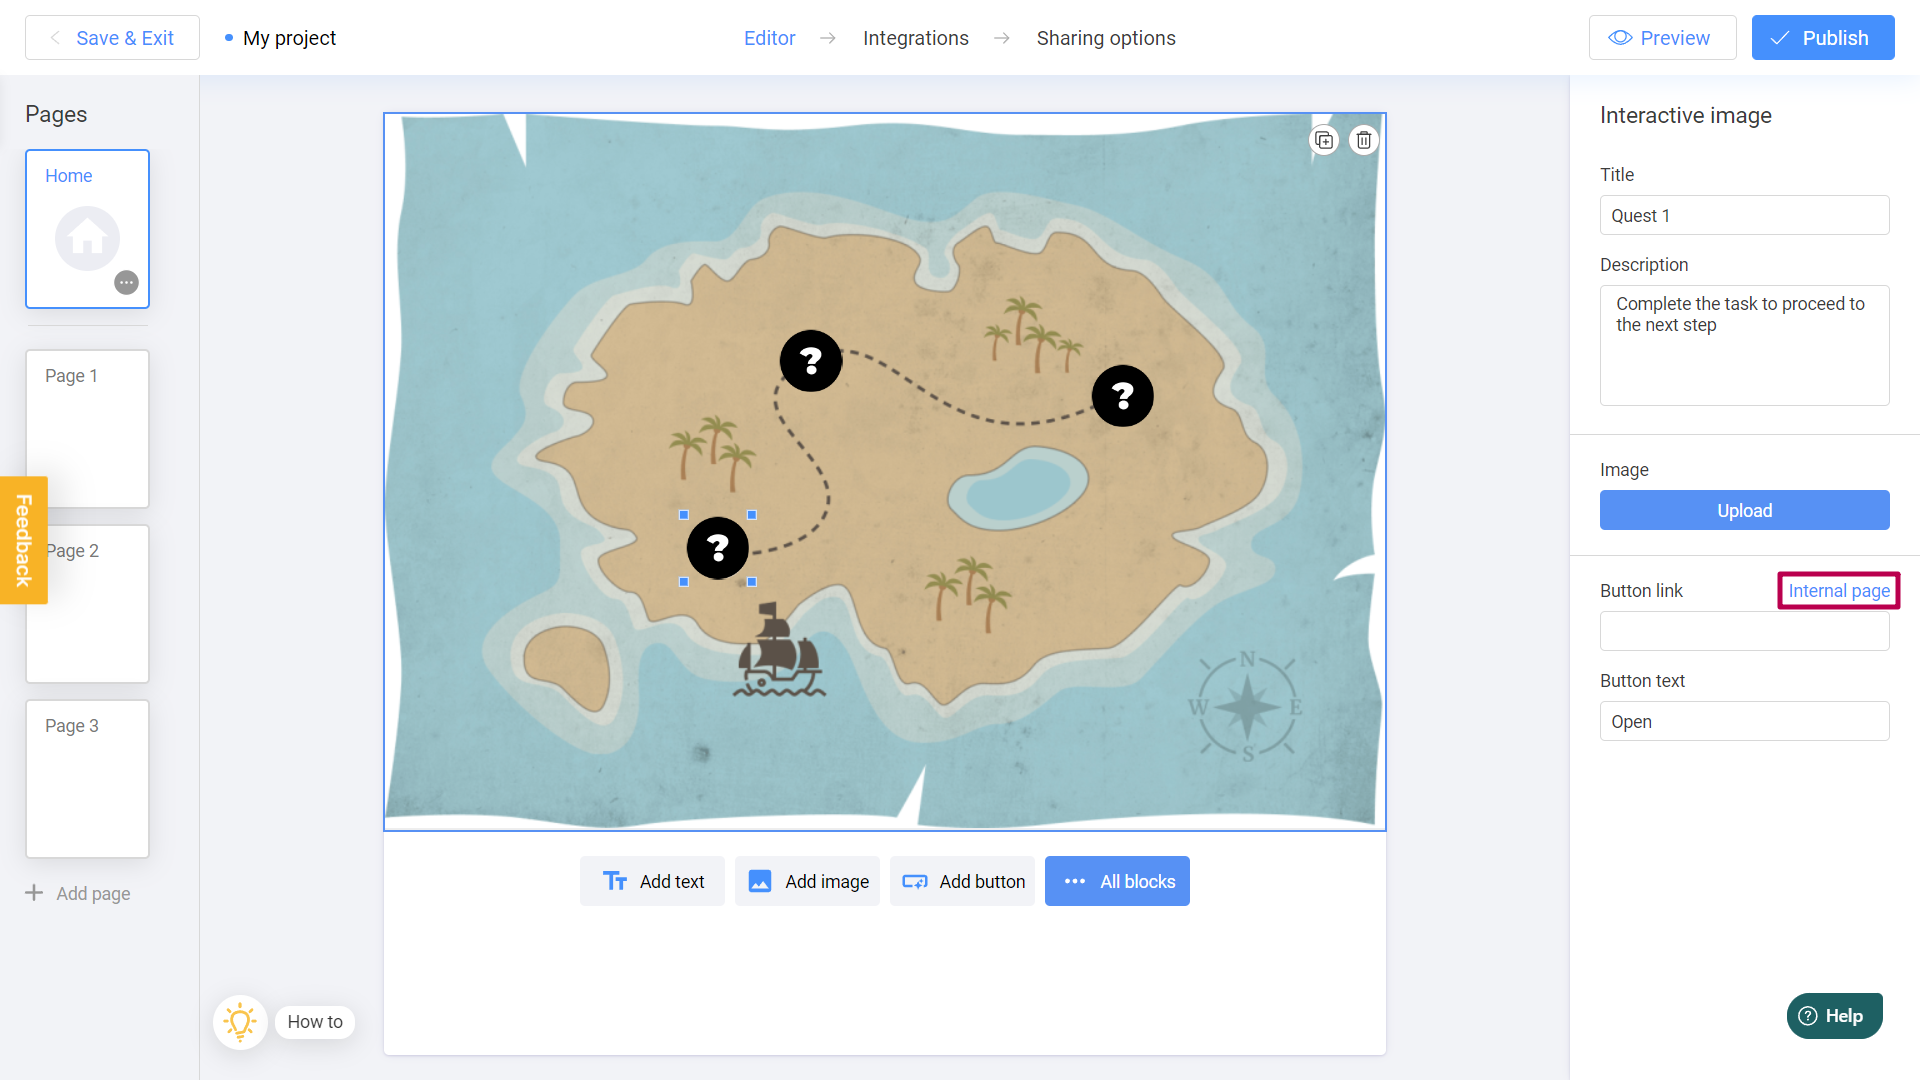Click the Add button block icon
The image size is (1920, 1080).
(x=915, y=881)
